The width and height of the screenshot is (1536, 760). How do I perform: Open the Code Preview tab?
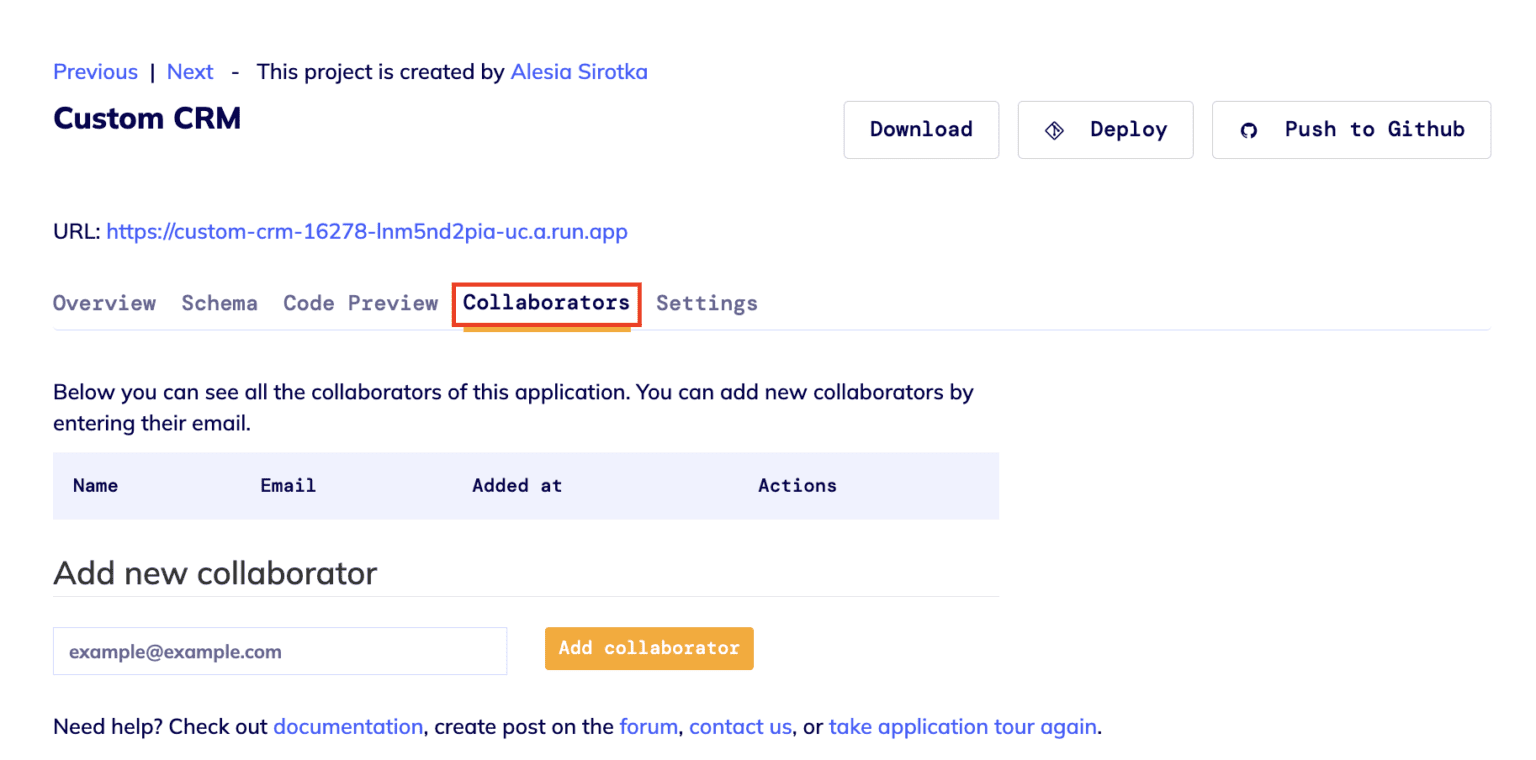pyautogui.click(x=359, y=303)
